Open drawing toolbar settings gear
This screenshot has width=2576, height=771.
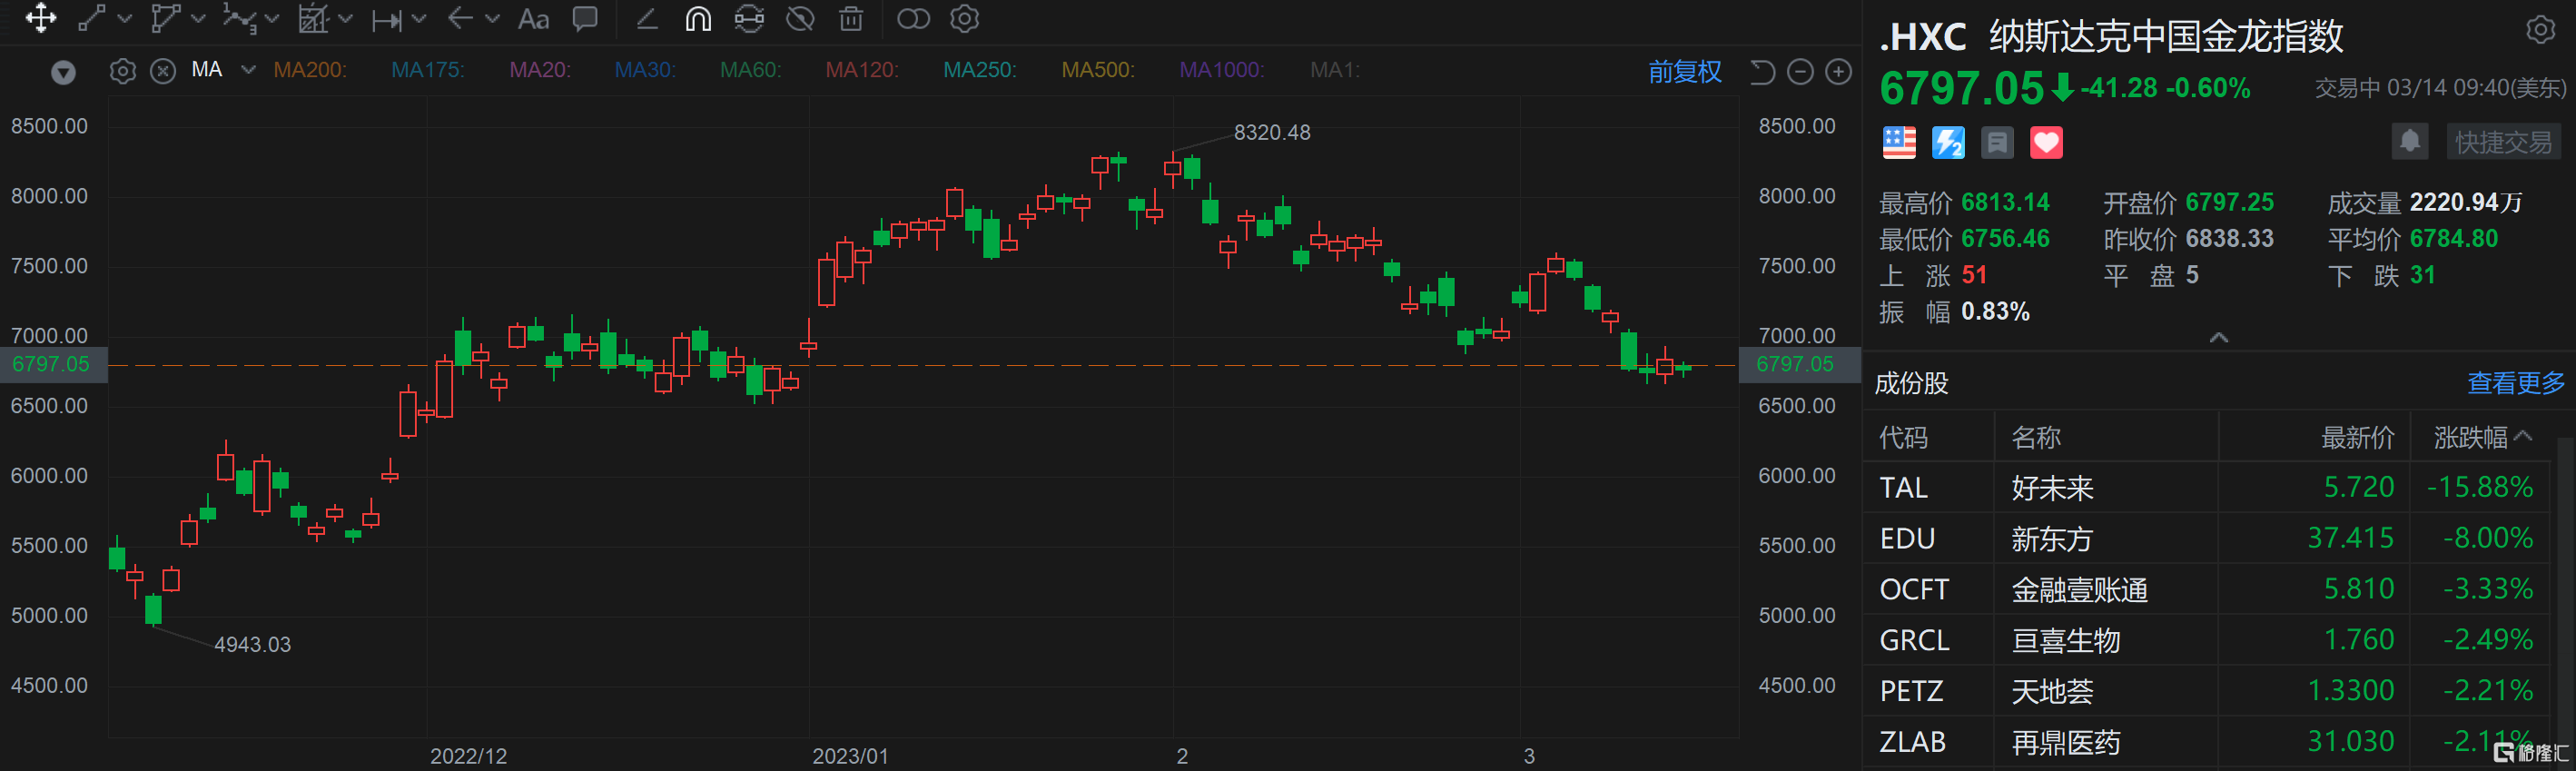click(x=964, y=18)
